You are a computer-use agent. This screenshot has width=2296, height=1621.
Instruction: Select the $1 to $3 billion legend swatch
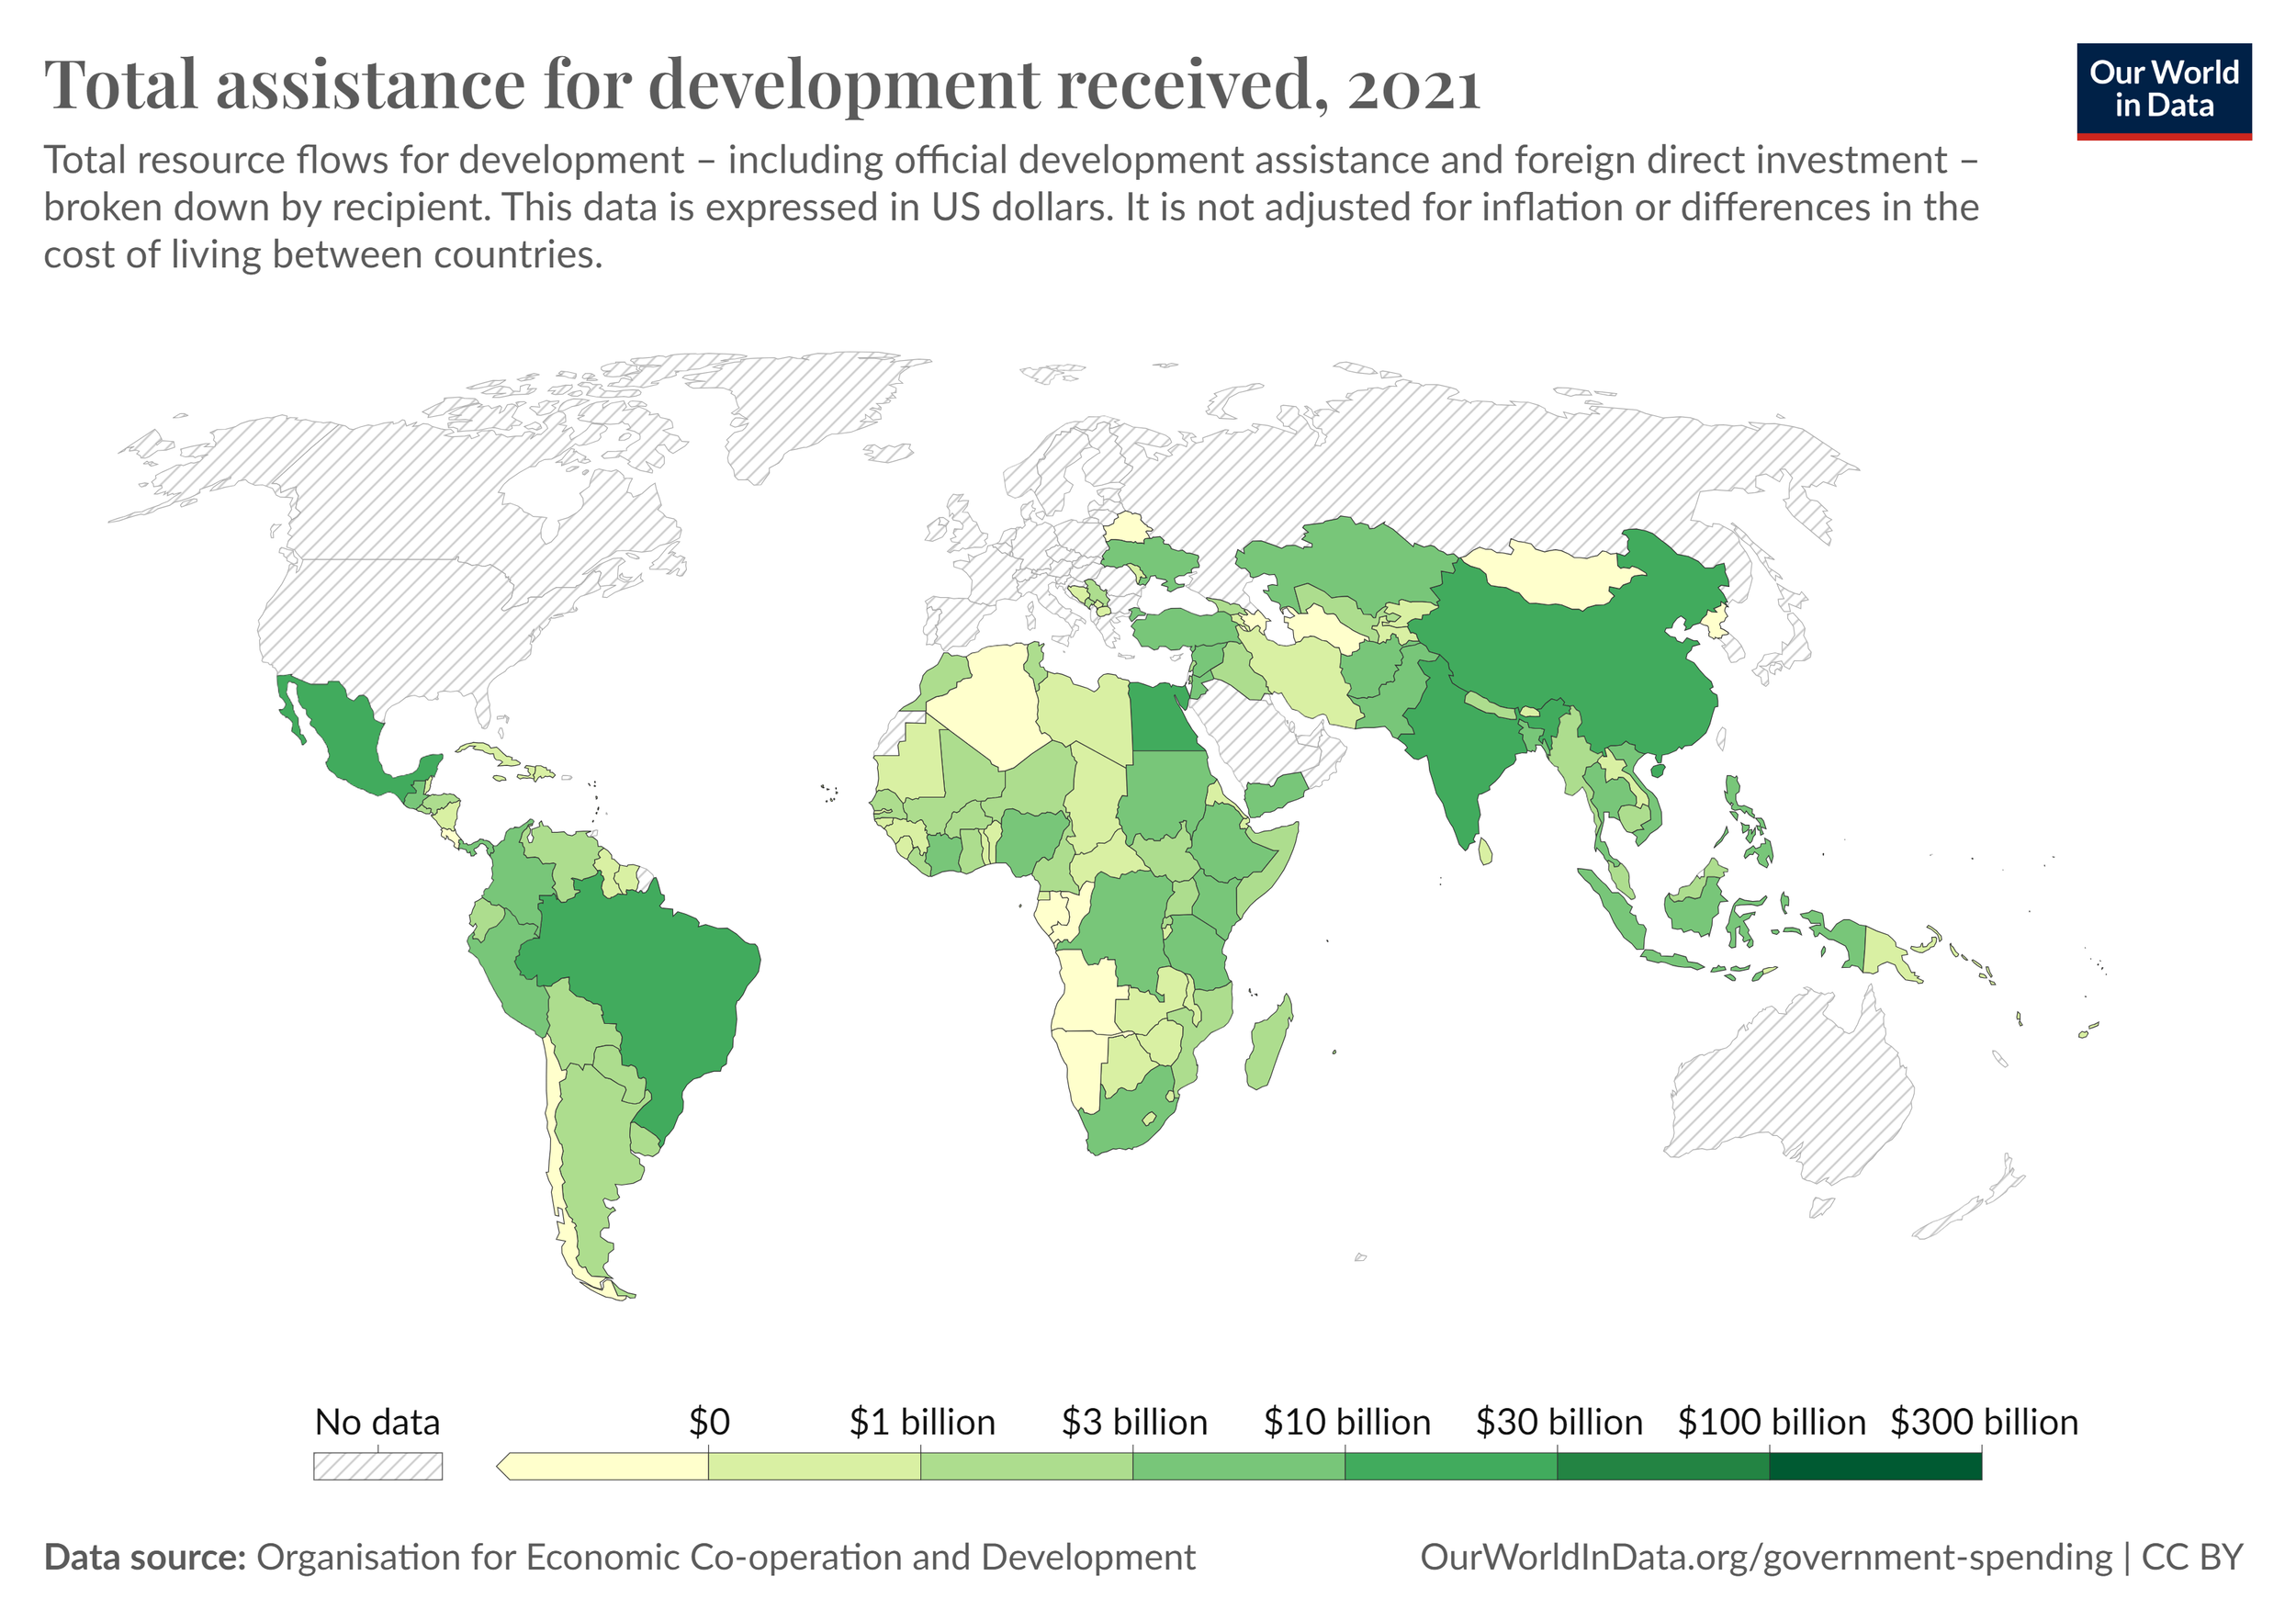1026,1466
